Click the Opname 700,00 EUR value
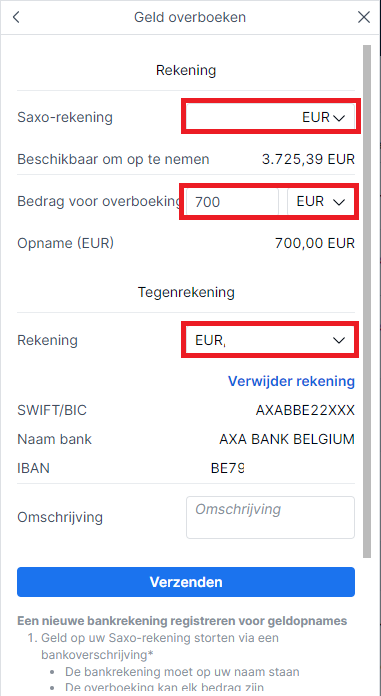This screenshot has height=696, width=381. (x=315, y=243)
